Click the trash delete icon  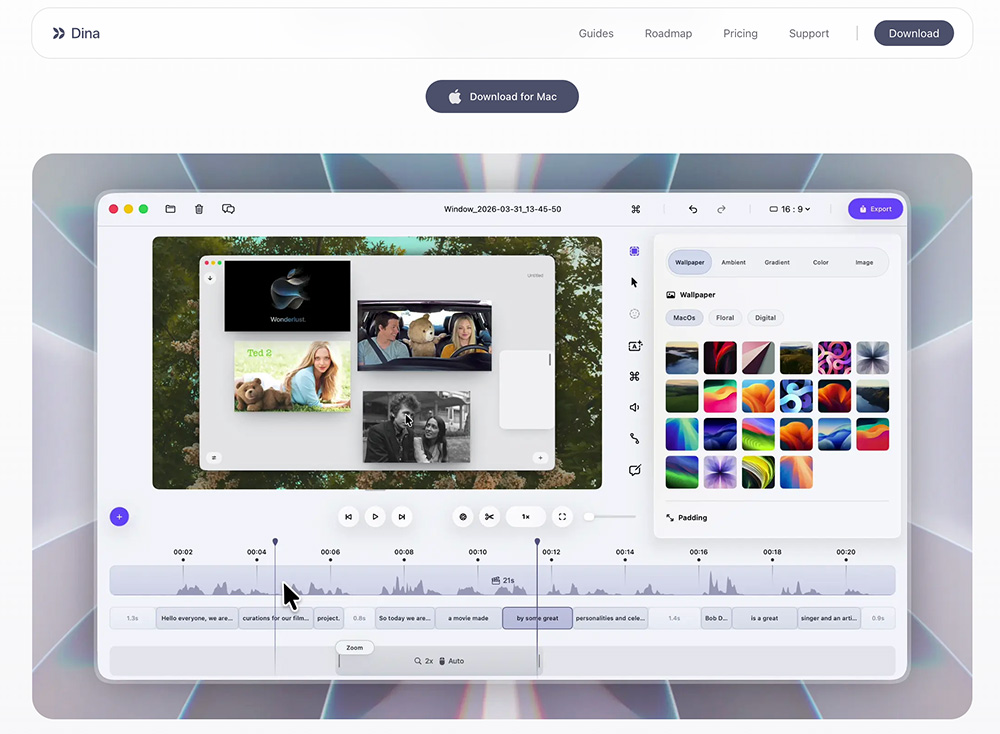point(199,209)
